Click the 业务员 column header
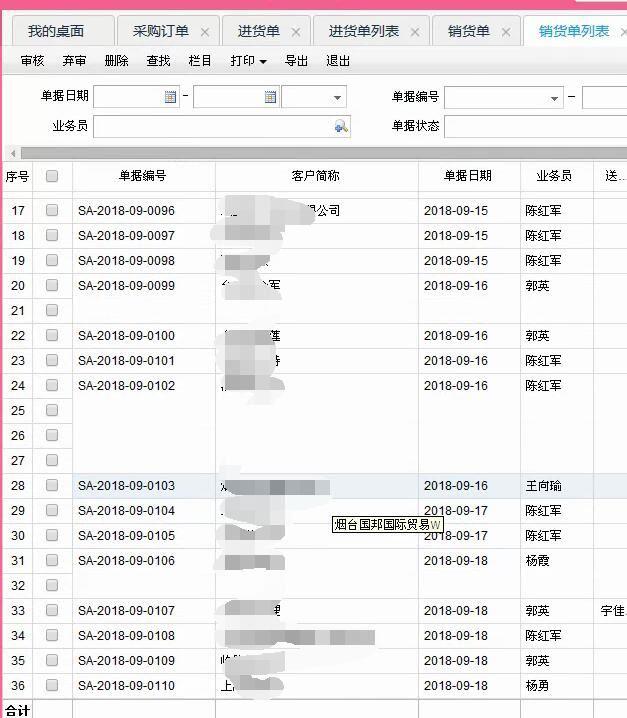The height and width of the screenshot is (718, 627). (555, 176)
